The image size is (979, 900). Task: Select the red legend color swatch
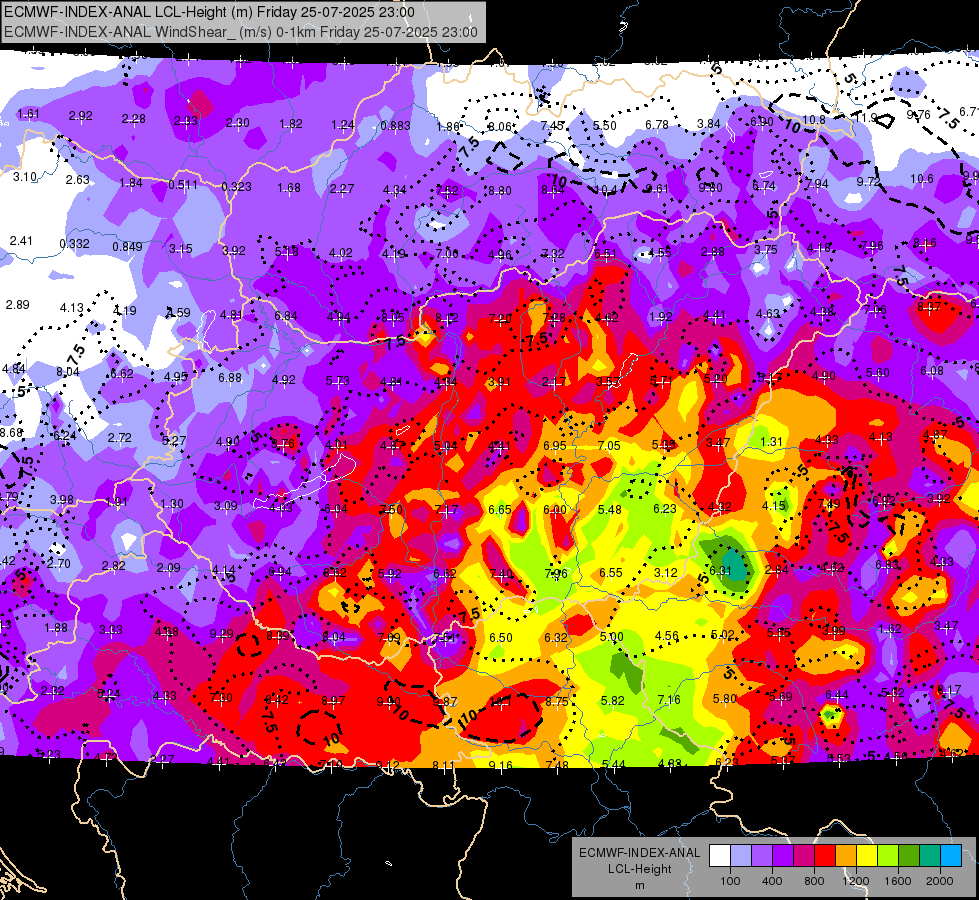point(825,856)
